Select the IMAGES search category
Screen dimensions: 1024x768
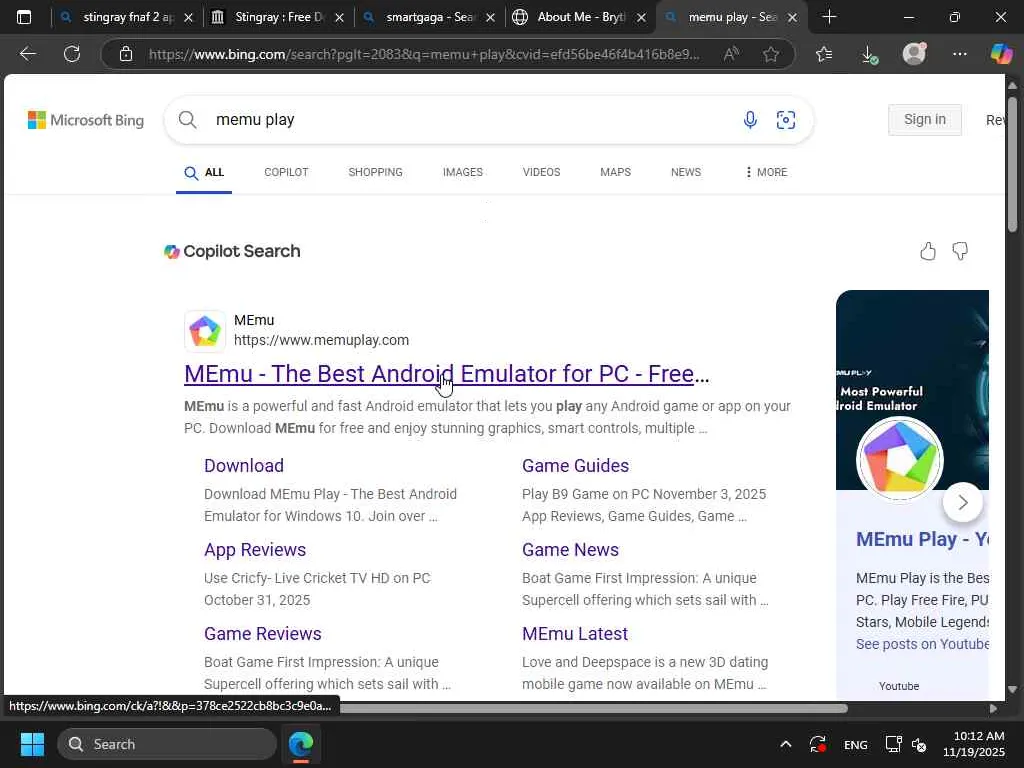463,172
